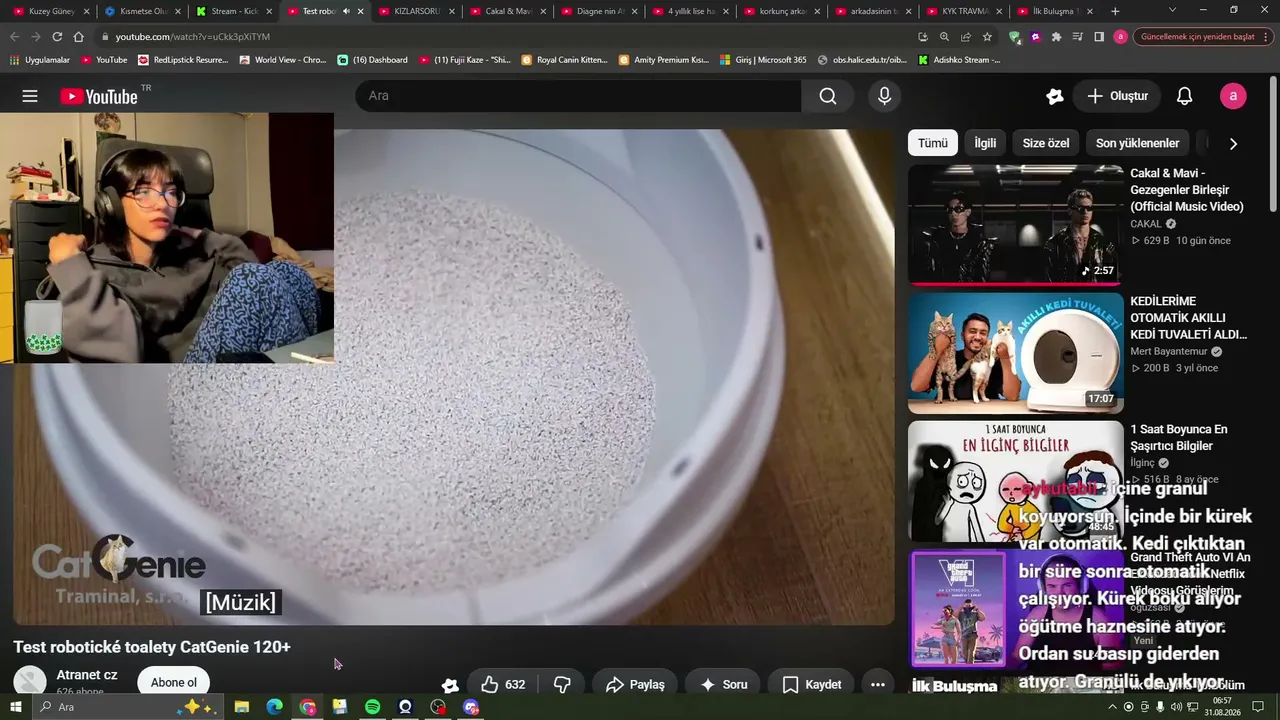1280x720 pixels.
Task: Switch to the KIZLARSORU tab
Action: tap(416, 11)
